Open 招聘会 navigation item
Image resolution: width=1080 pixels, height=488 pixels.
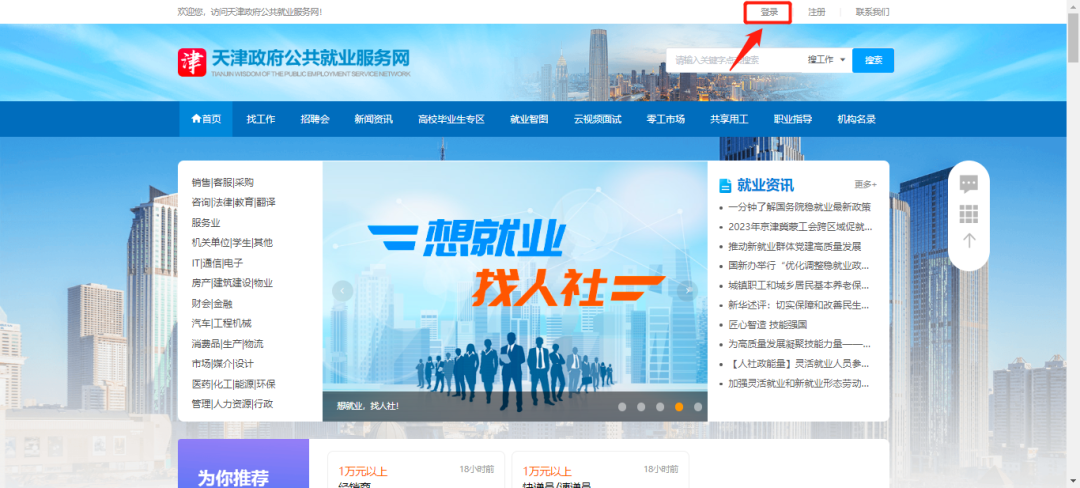point(315,119)
